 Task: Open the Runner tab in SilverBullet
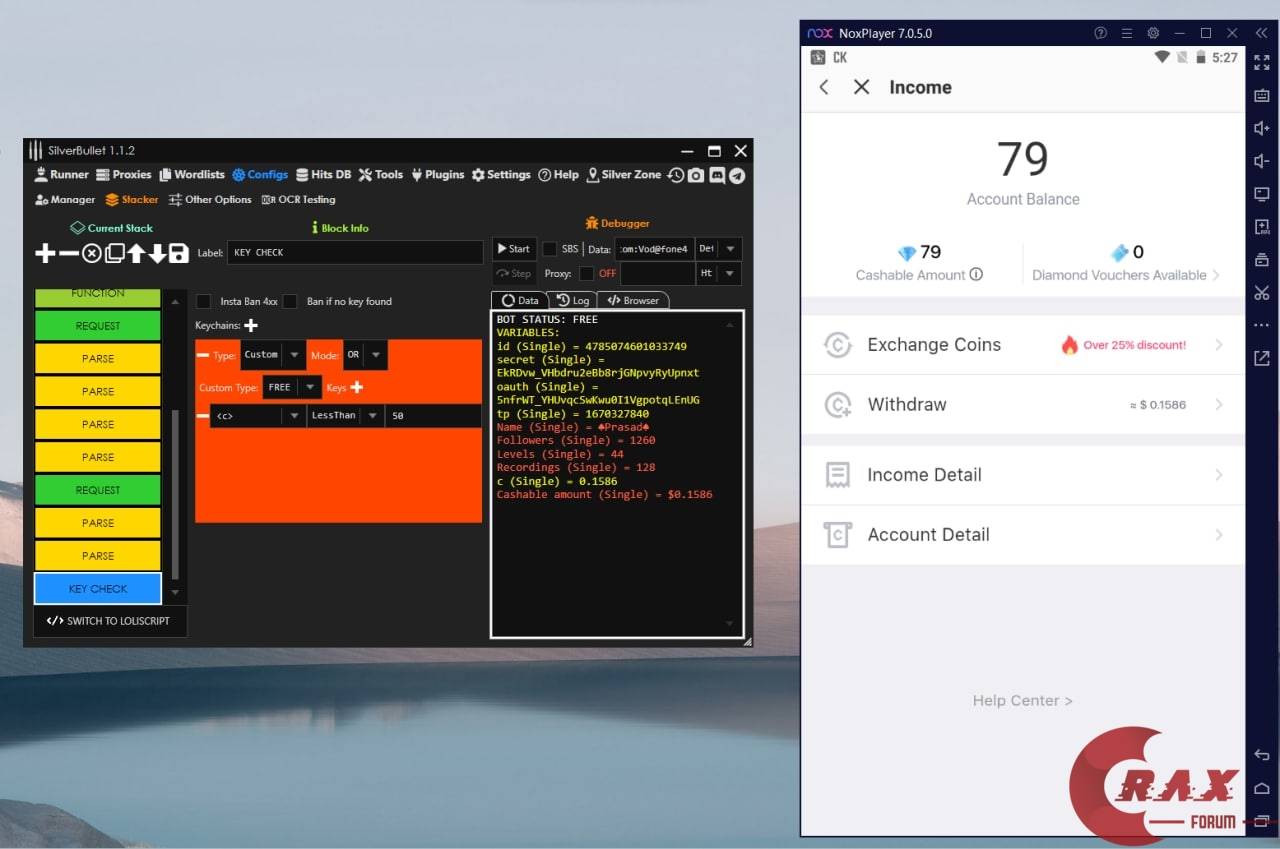pyautogui.click(x=62, y=175)
